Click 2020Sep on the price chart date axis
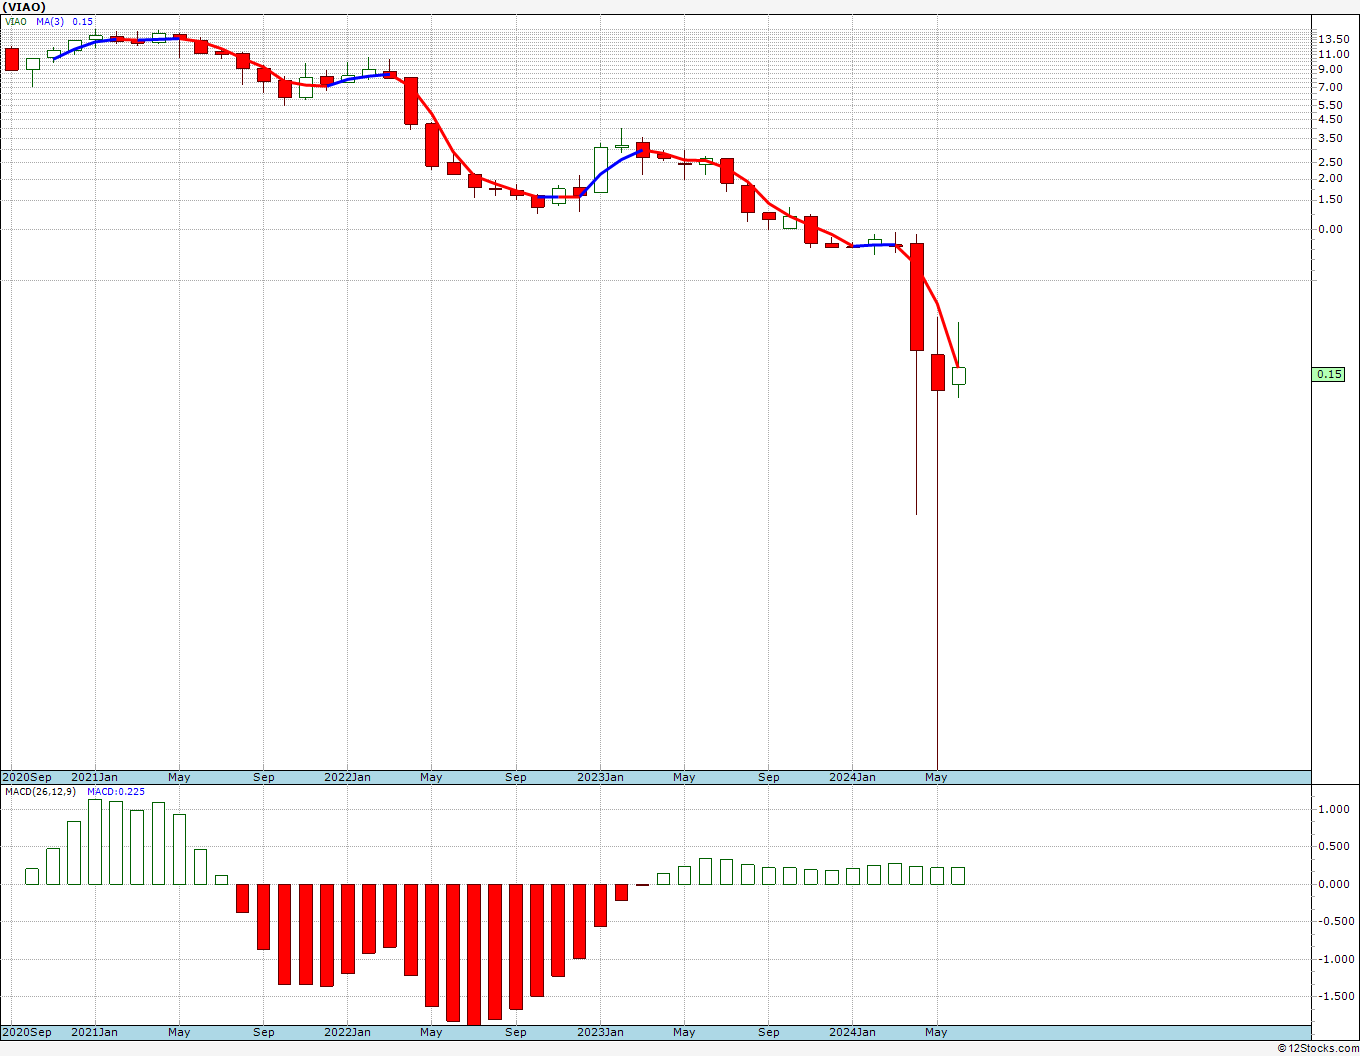Viewport: 1360px width, 1056px height. [x=27, y=777]
